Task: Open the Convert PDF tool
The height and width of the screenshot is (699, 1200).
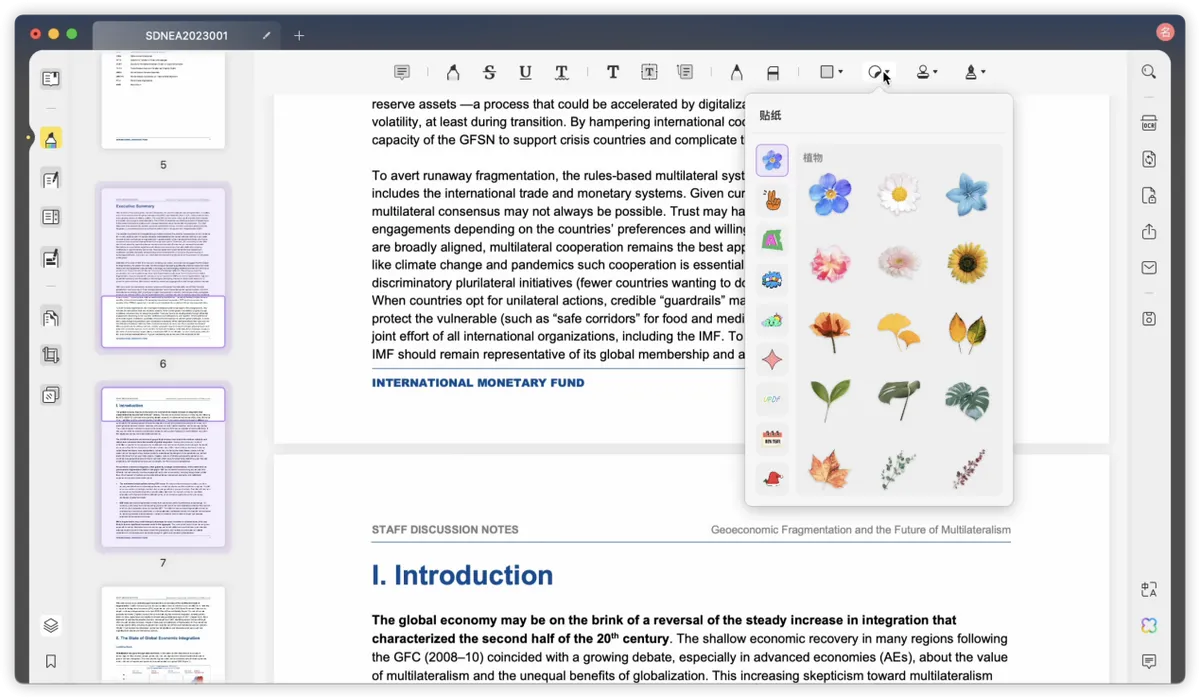Action: (x=1149, y=160)
